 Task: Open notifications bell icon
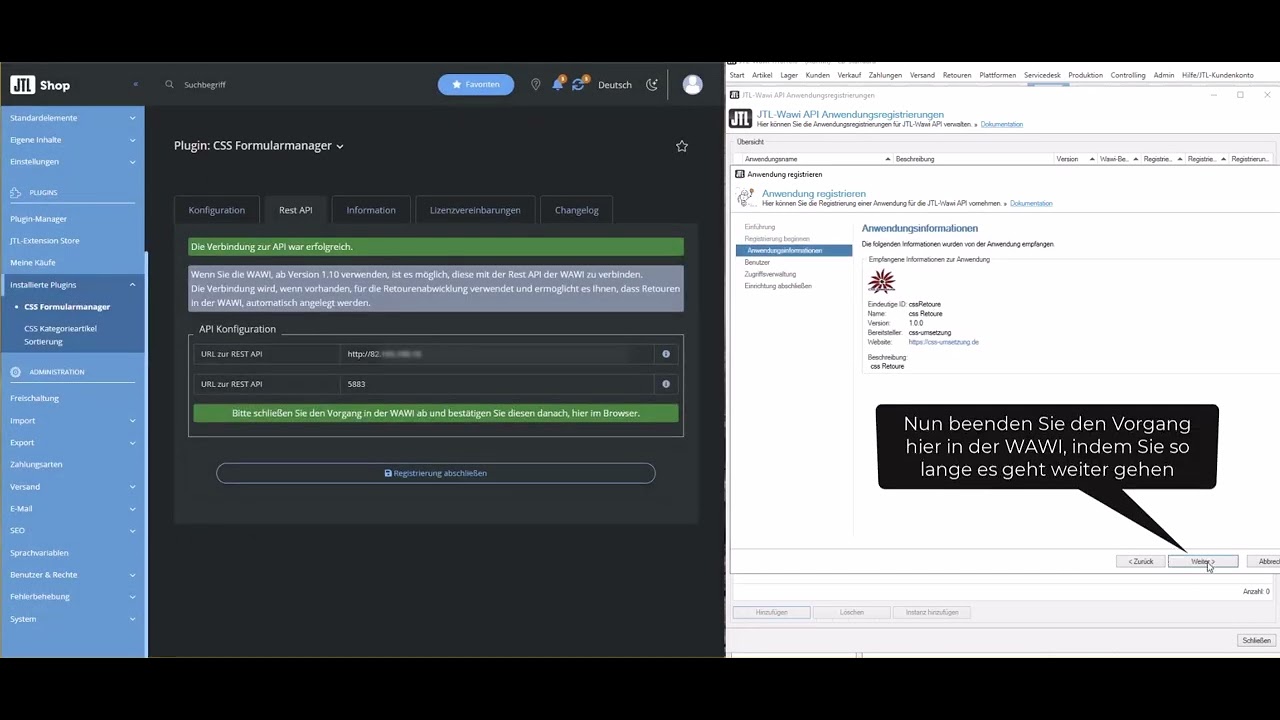[558, 85]
